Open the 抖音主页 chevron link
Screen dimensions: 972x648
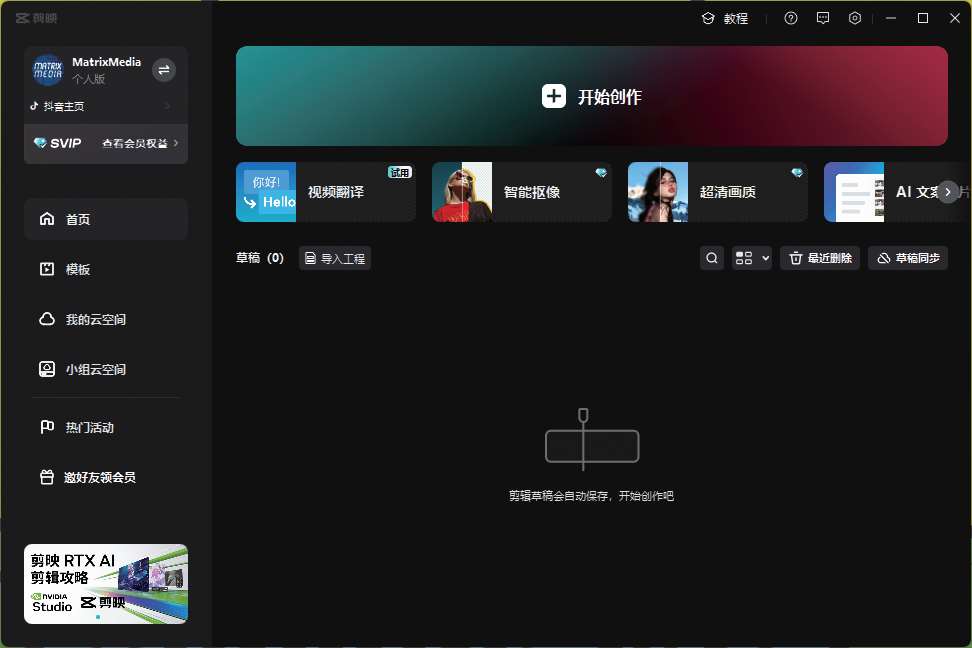click(x=167, y=106)
